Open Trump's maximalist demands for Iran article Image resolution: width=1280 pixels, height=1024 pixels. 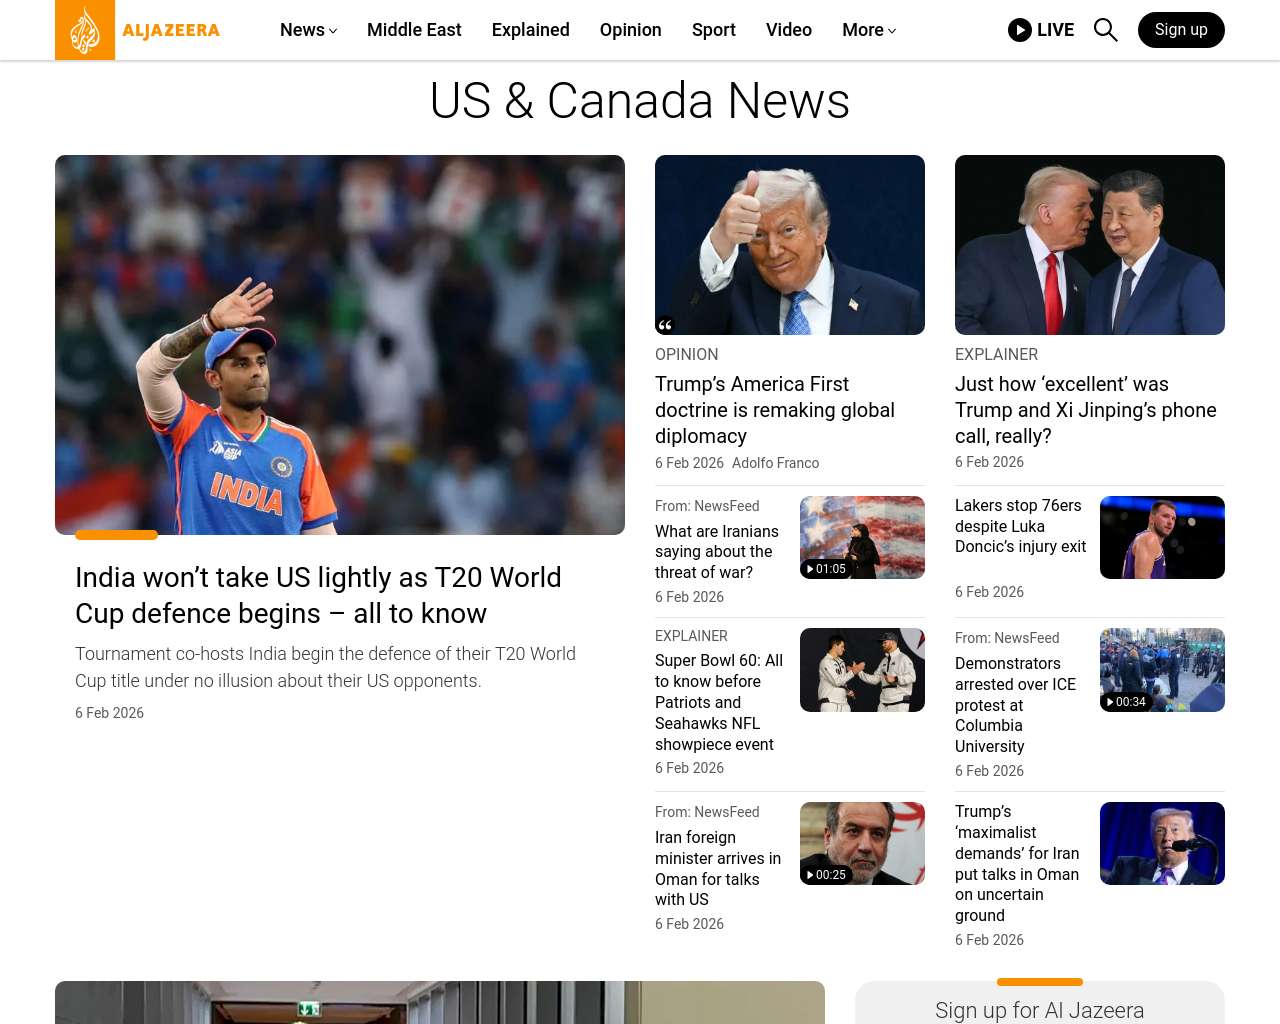[1017, 863]
